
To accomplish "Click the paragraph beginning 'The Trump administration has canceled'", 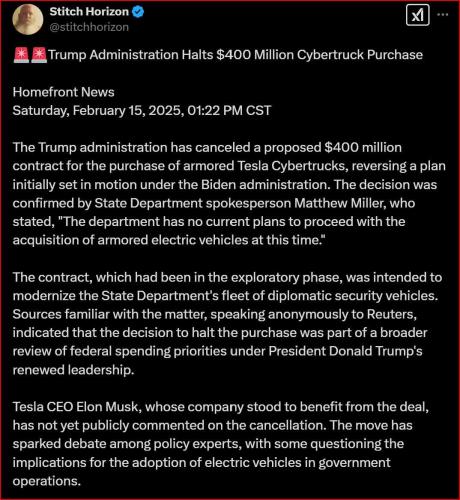I will 229,194.
